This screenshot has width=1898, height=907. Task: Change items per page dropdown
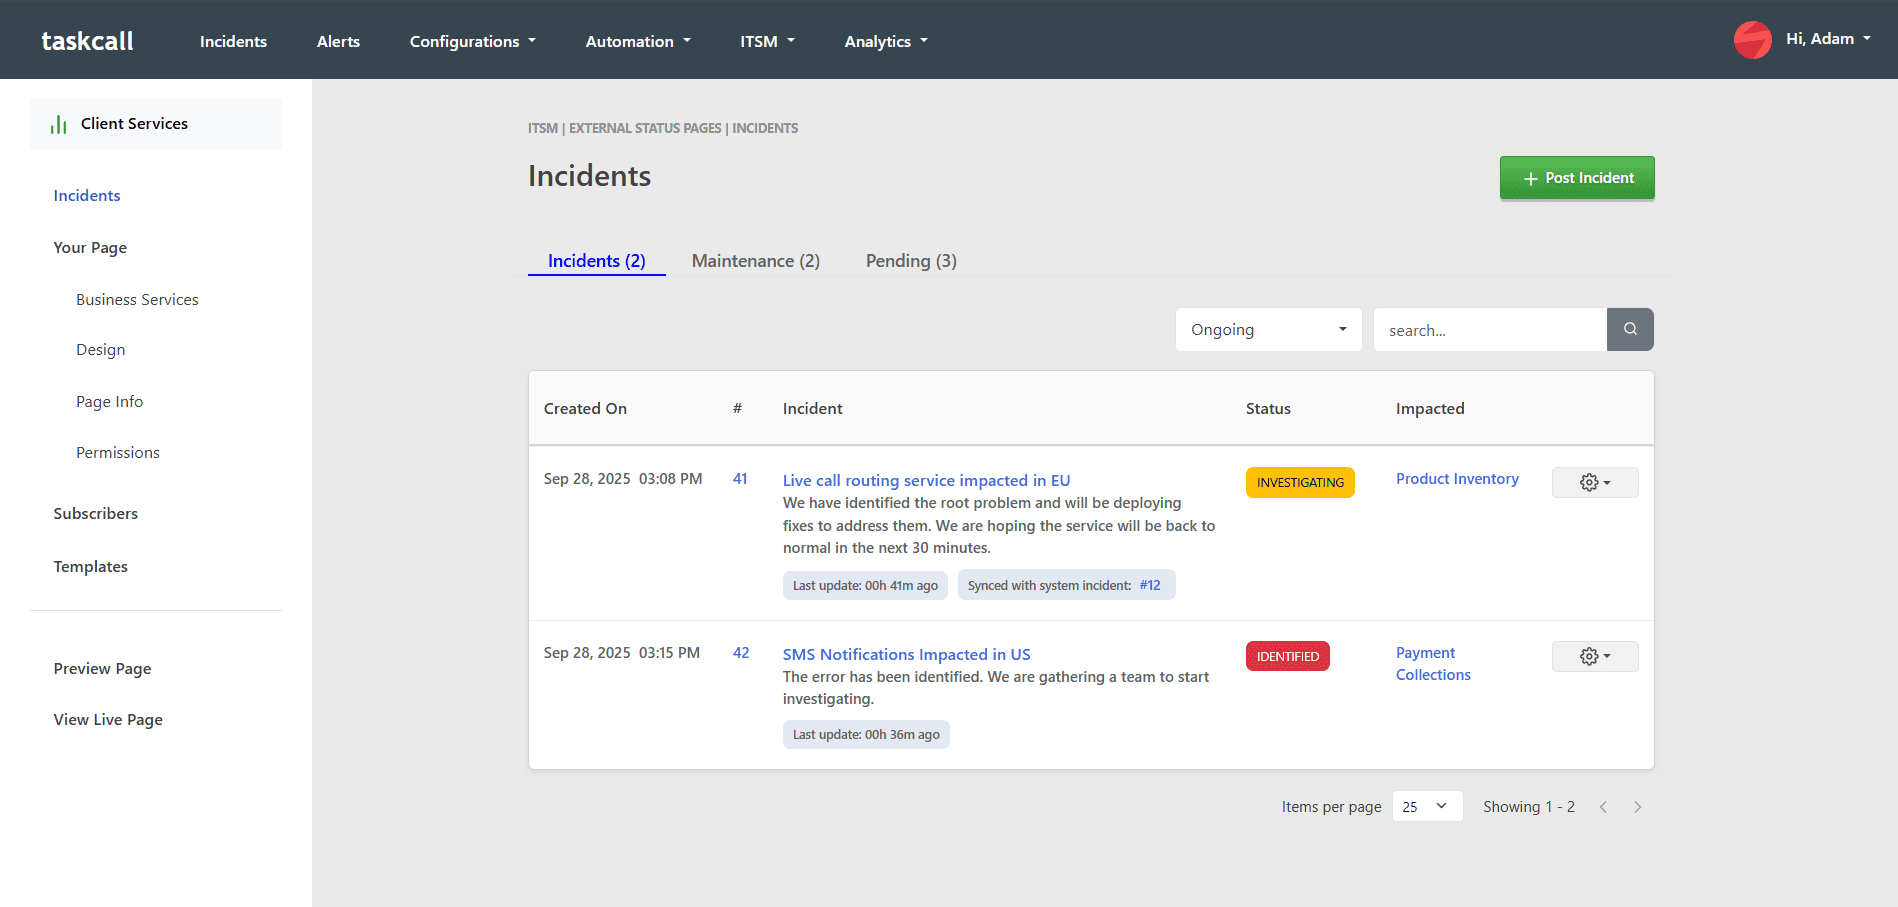point(1426,806)
